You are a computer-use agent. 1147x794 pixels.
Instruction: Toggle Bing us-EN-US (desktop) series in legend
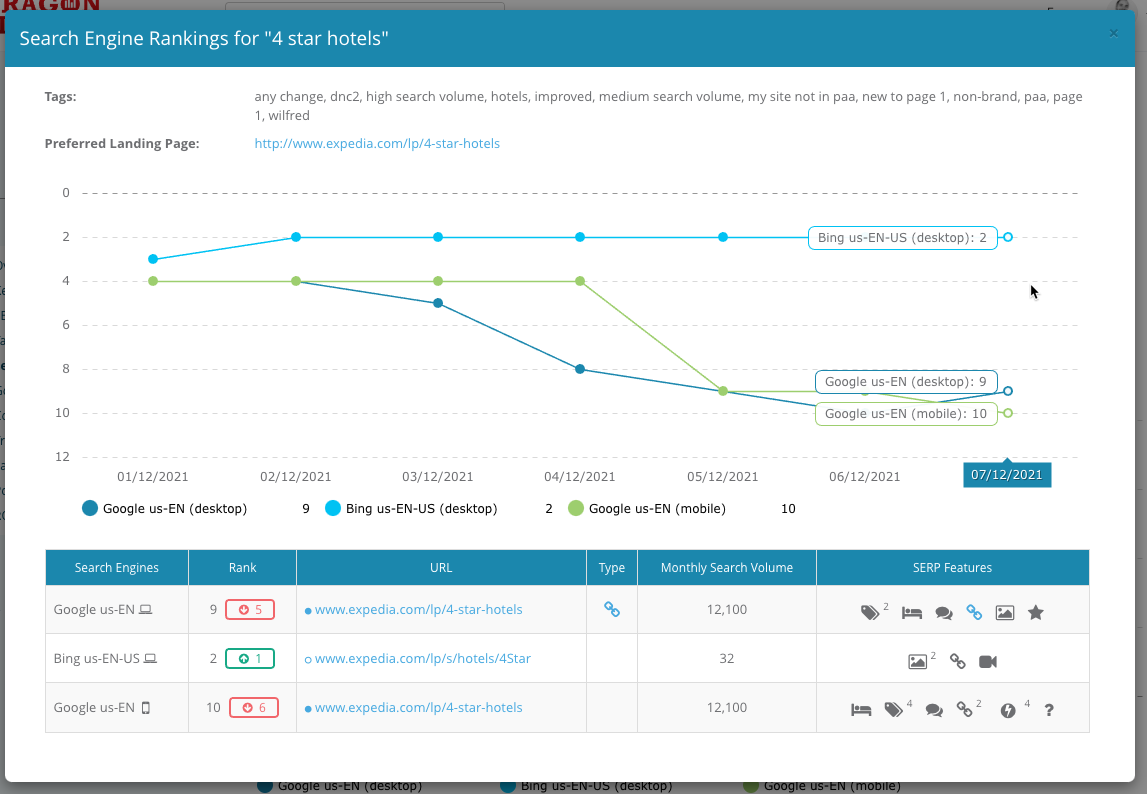(411, 508)
